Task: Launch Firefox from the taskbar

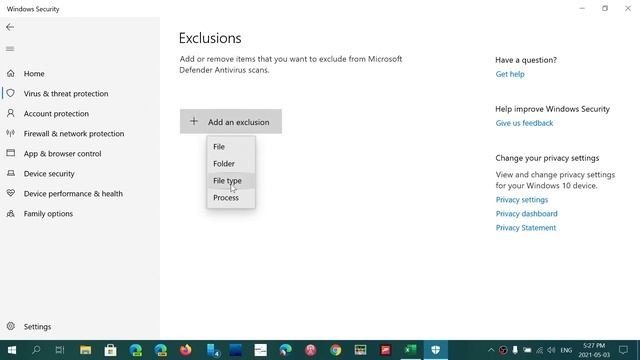Action: point(186,350)
